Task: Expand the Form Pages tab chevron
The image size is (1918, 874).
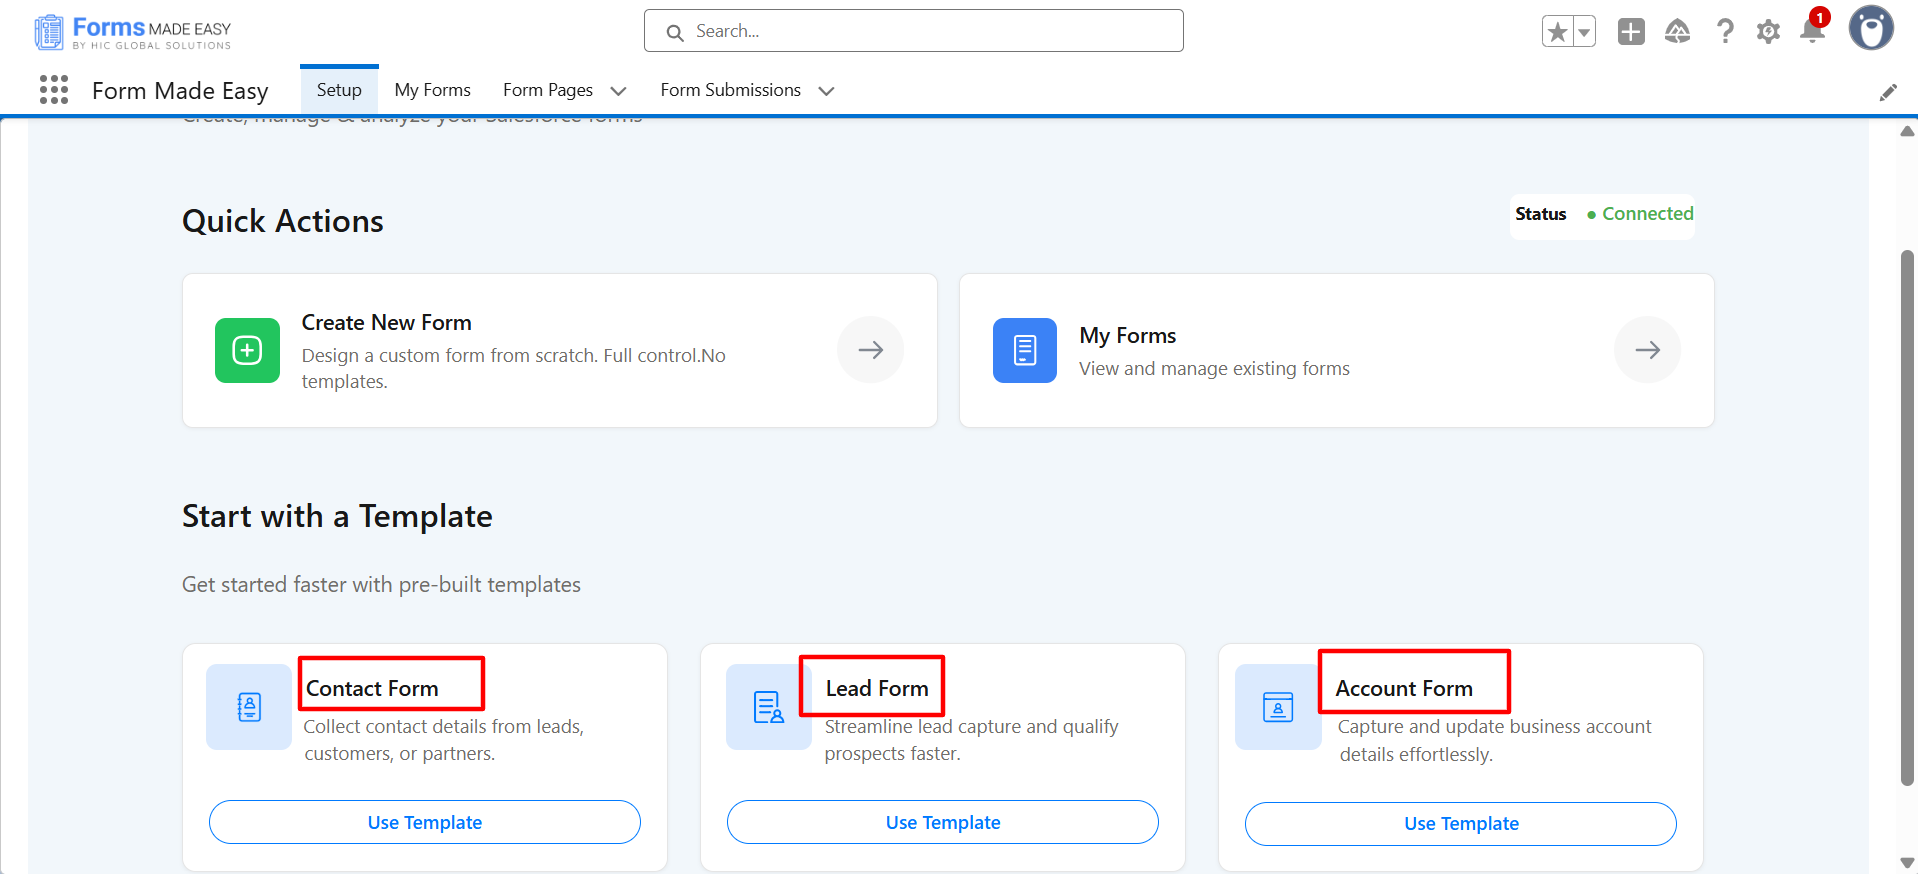Action: 619,91
